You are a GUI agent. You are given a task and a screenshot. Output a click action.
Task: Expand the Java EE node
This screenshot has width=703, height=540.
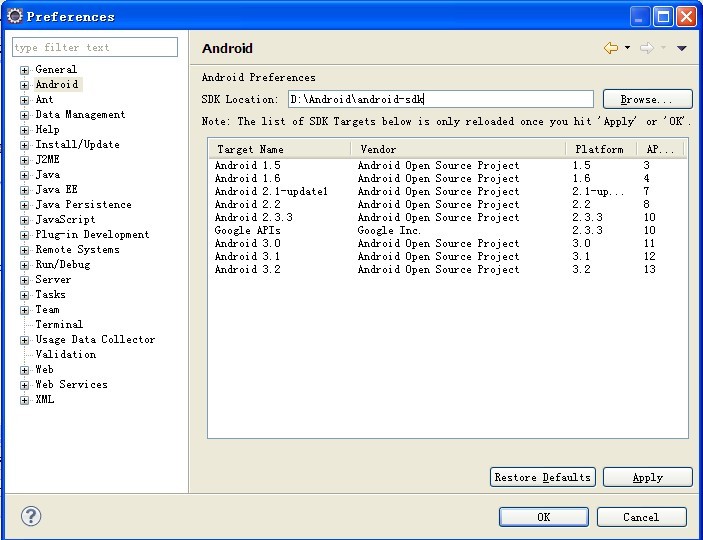tap(24, 190)
